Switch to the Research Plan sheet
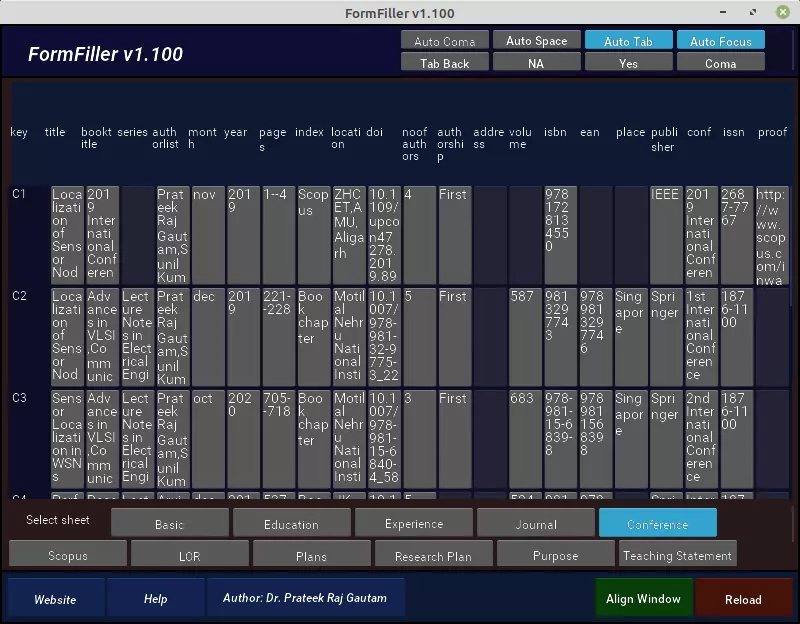 pyautogui.click(x=433, y=554)
